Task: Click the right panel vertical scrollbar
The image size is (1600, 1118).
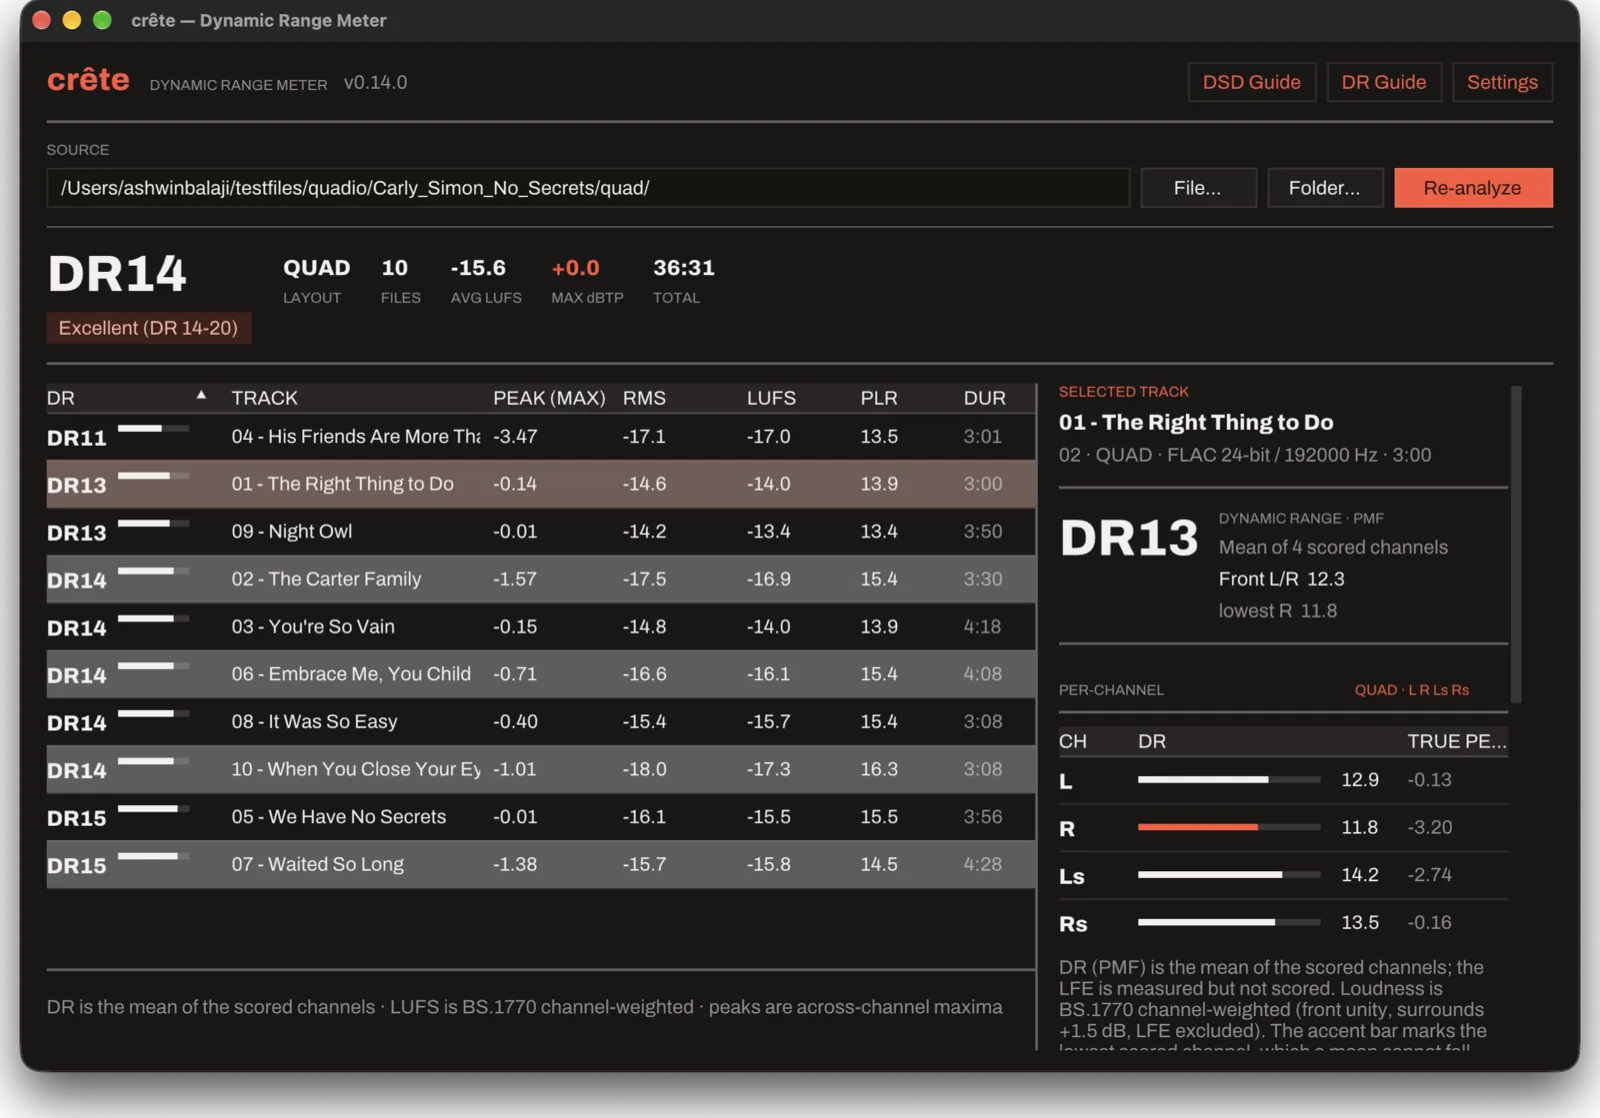Action: (x=1516, y=545)
